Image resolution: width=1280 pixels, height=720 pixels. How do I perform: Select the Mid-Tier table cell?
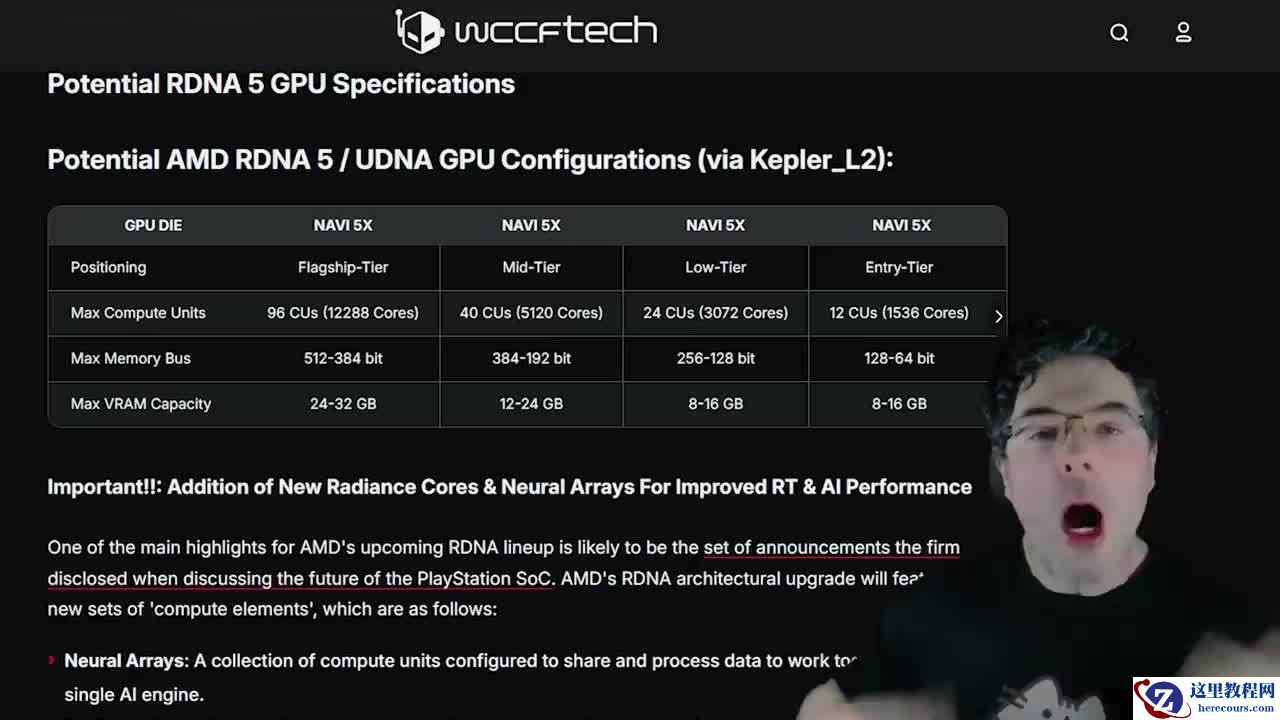point(531,267)
